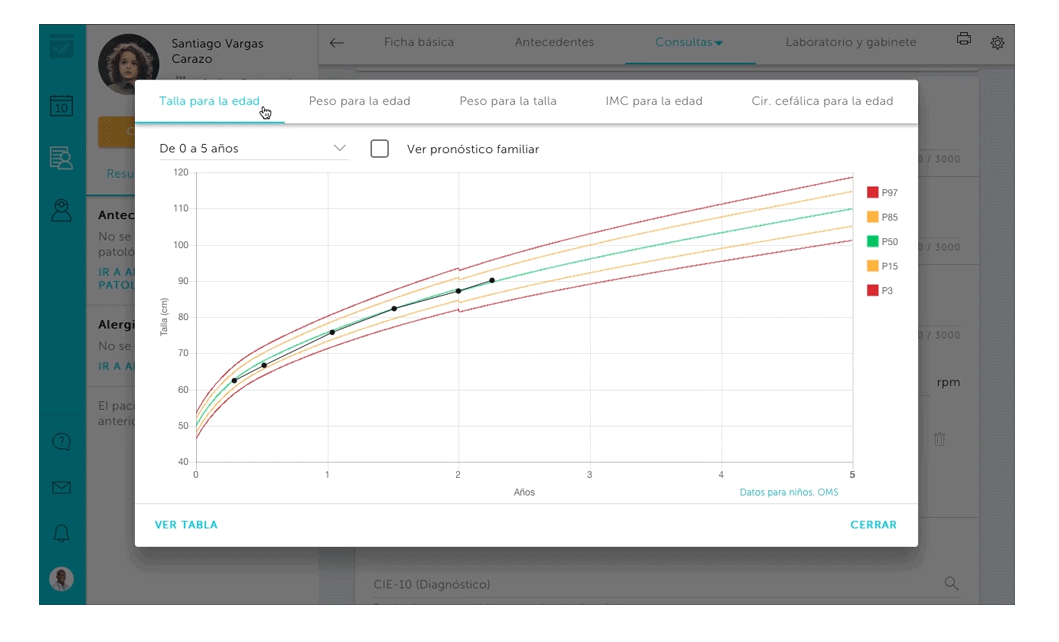Viewport: 1059px width, 642px height.
Task: Click the P15 orange legend swatch
Action: [873, 266]
